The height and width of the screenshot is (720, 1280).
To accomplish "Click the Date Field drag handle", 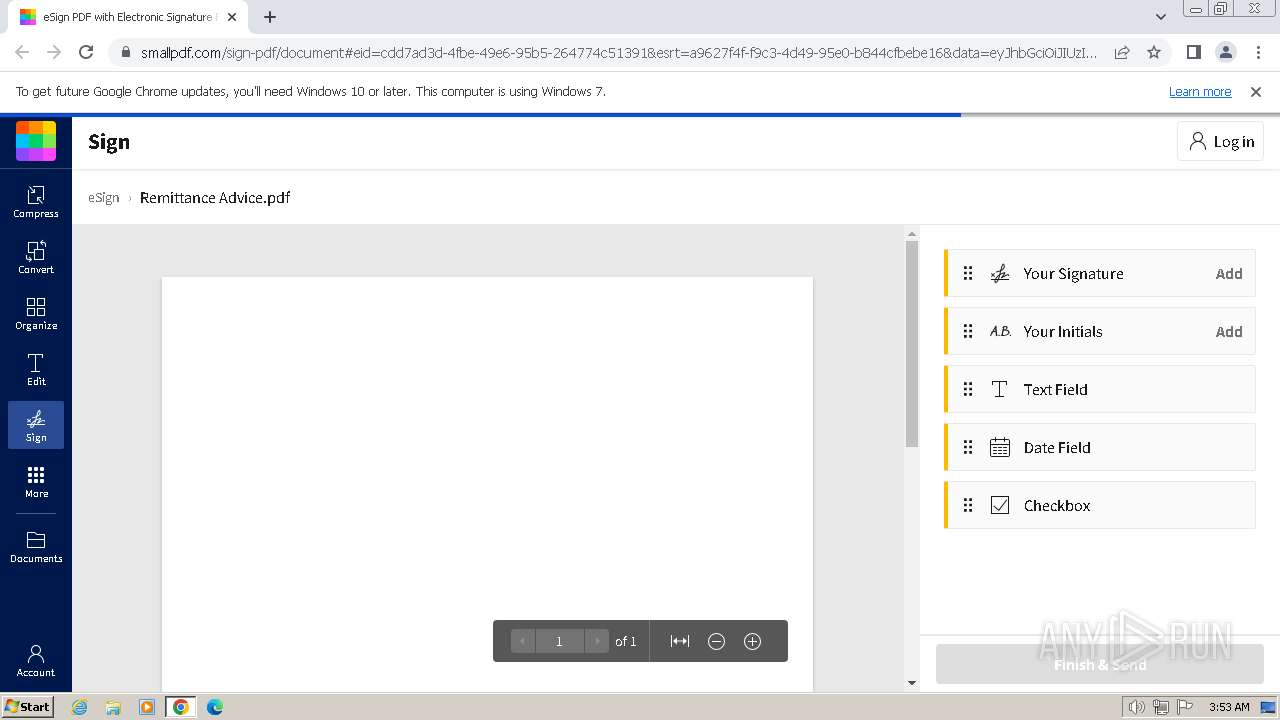I will pyautogui.click(x=968, y=447).
